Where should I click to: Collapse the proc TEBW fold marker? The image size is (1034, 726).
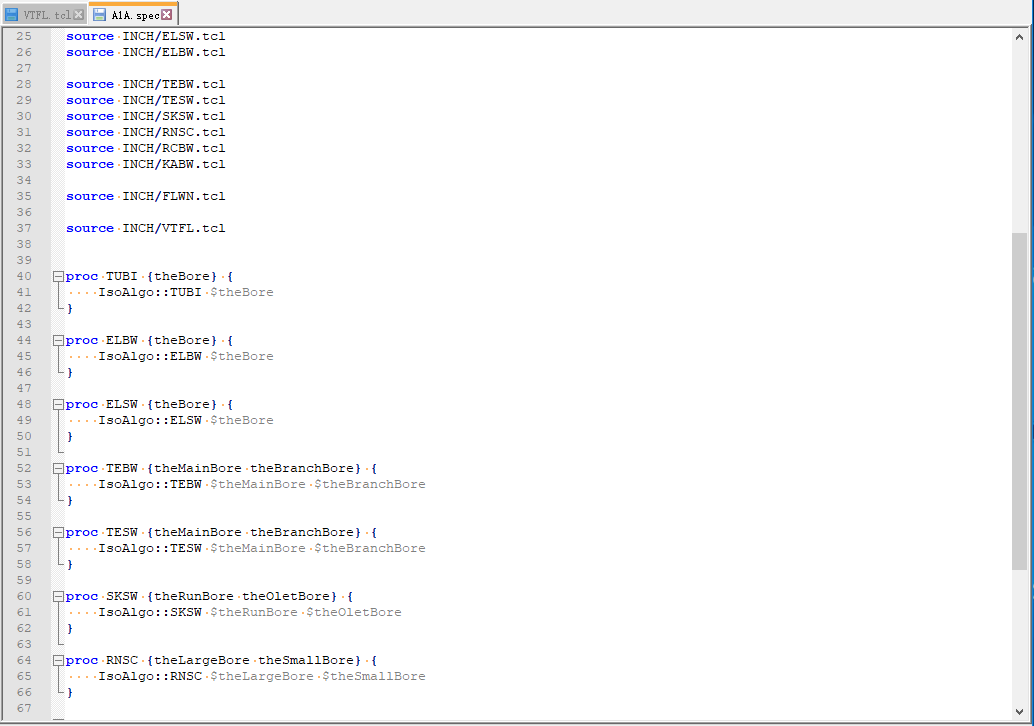click(58, 469)
